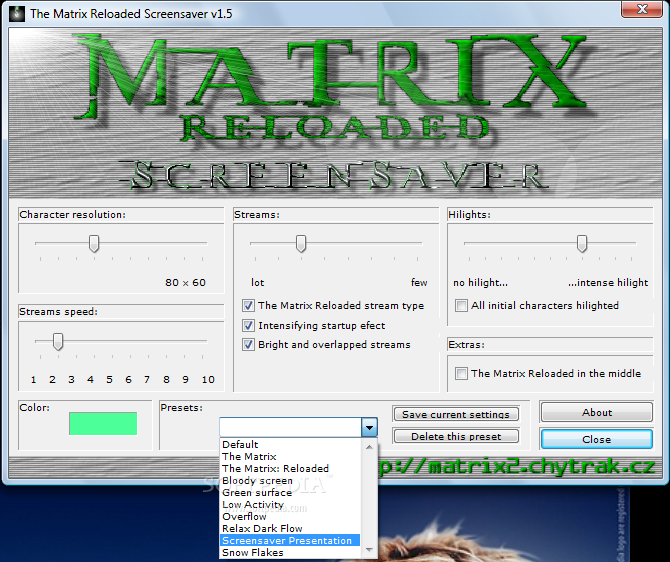Choose The Matrix preset entry
The width and height of the screenshot is (670, 562).
(x=290, y=456)
